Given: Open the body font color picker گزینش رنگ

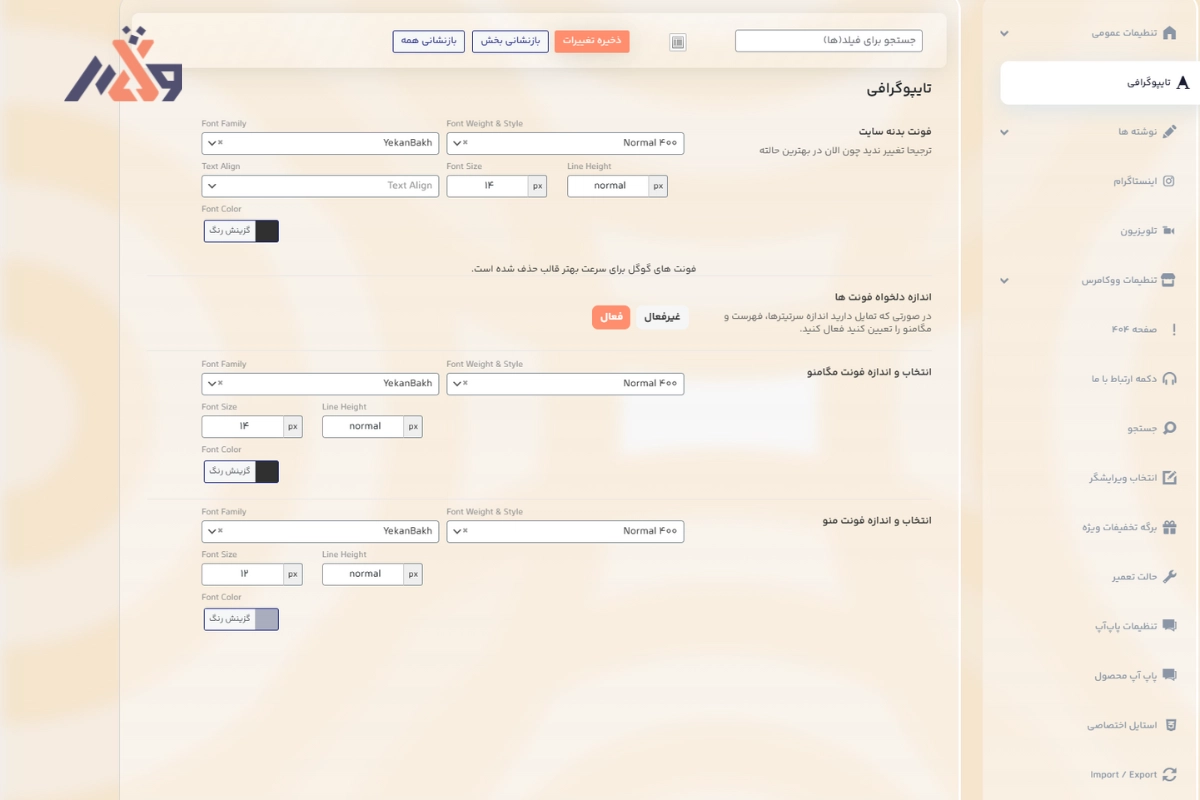Looking at the screenshot, I should point(241,231).
